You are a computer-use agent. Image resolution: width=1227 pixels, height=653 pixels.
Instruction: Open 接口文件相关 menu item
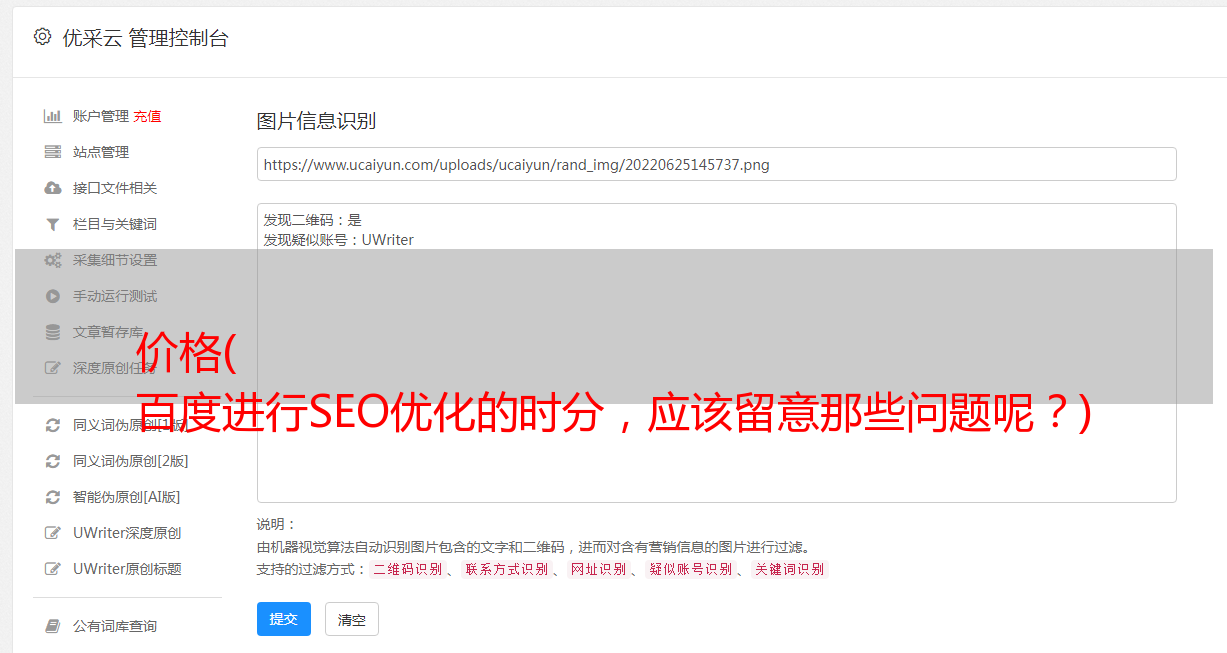(115, 188)
